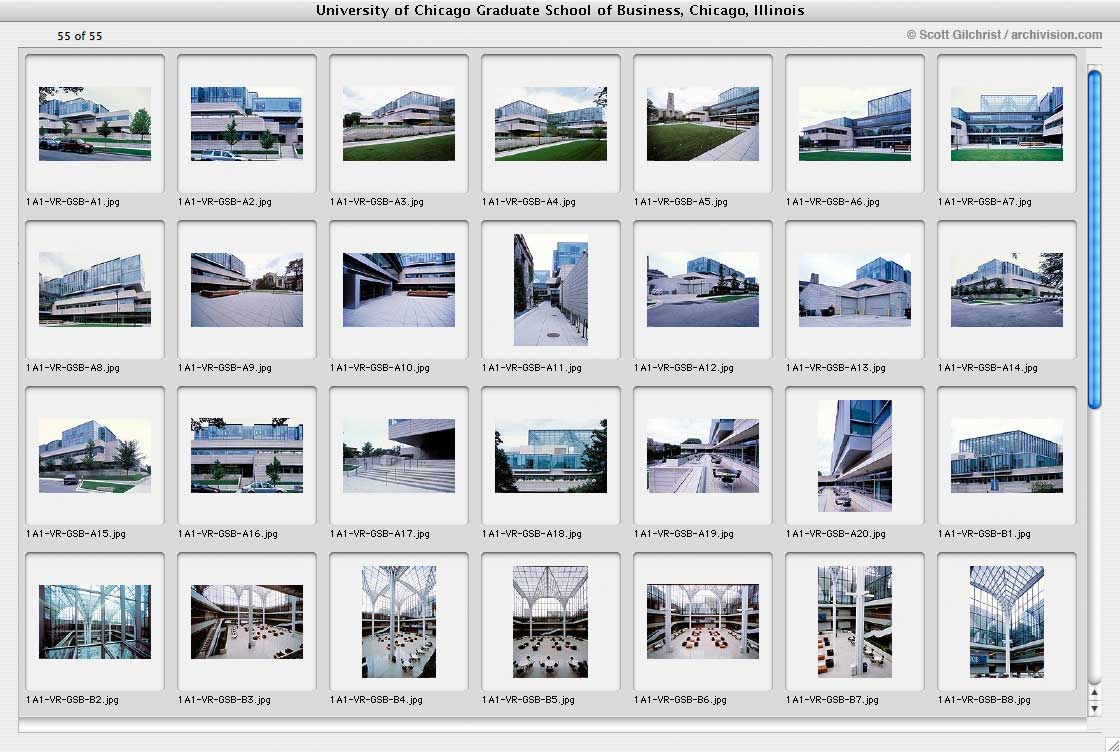The width and height of the screenshot is (1120, 752).
Task: Open thumbnail 1A1-VR-GSB-A16.jpg
Action: pos(246,456)
